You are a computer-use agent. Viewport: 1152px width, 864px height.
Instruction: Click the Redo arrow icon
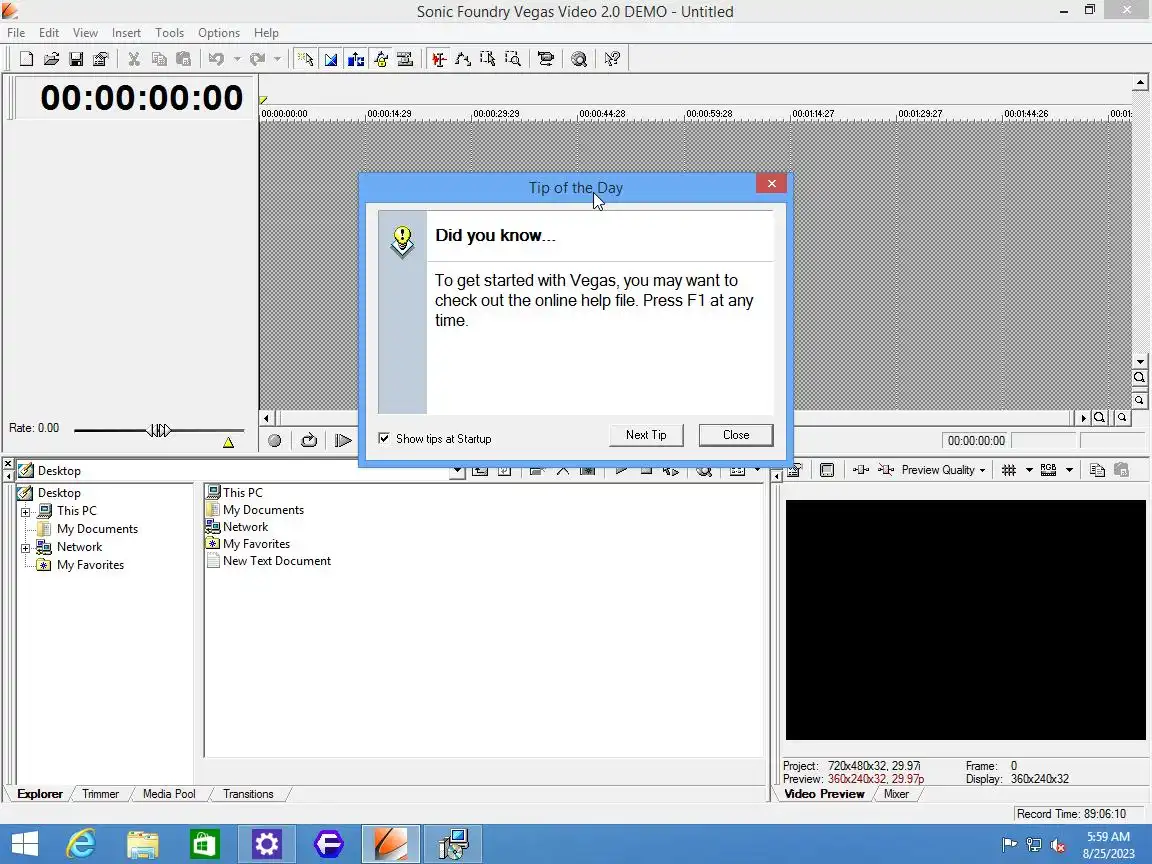tap(257, 59)
